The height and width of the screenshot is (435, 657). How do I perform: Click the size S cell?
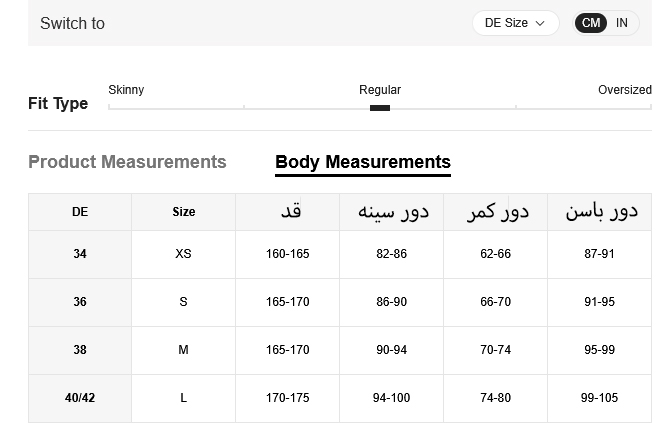[x=183, y=302]
